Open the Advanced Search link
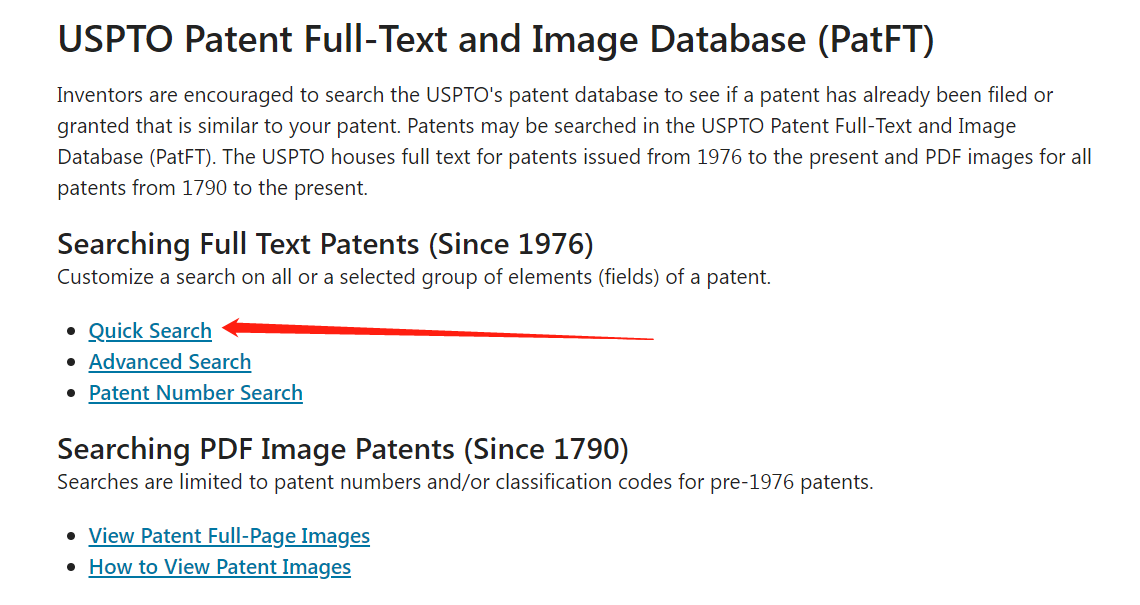This screenshot has width=1140, height=605. [170, 362]
